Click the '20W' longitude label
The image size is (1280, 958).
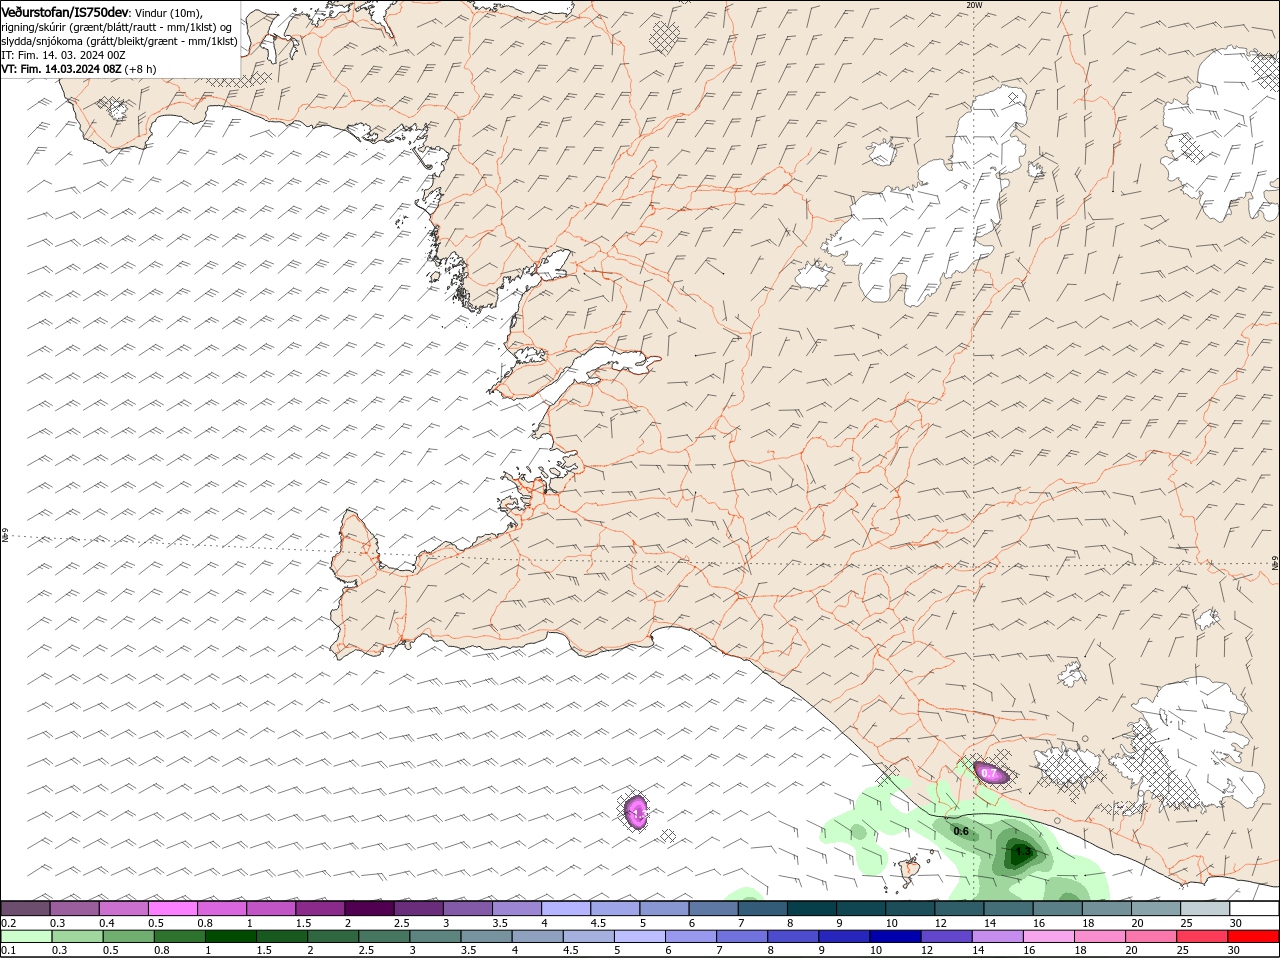pos(974,5)
